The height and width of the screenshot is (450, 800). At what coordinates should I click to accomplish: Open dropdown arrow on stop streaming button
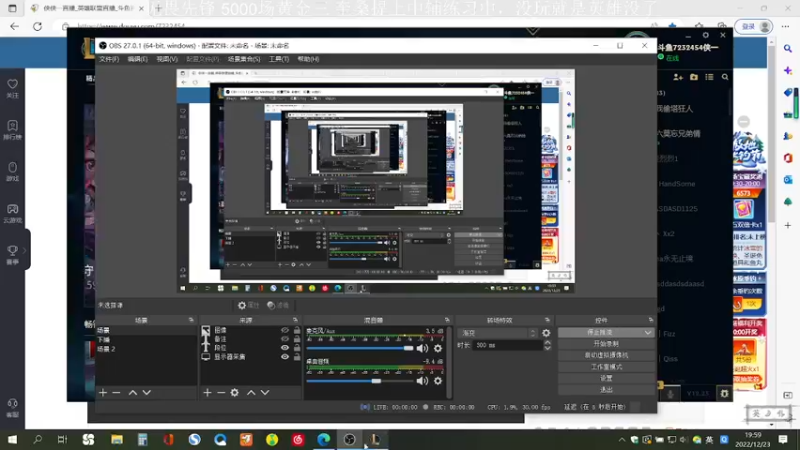click(x=647, y=333)
